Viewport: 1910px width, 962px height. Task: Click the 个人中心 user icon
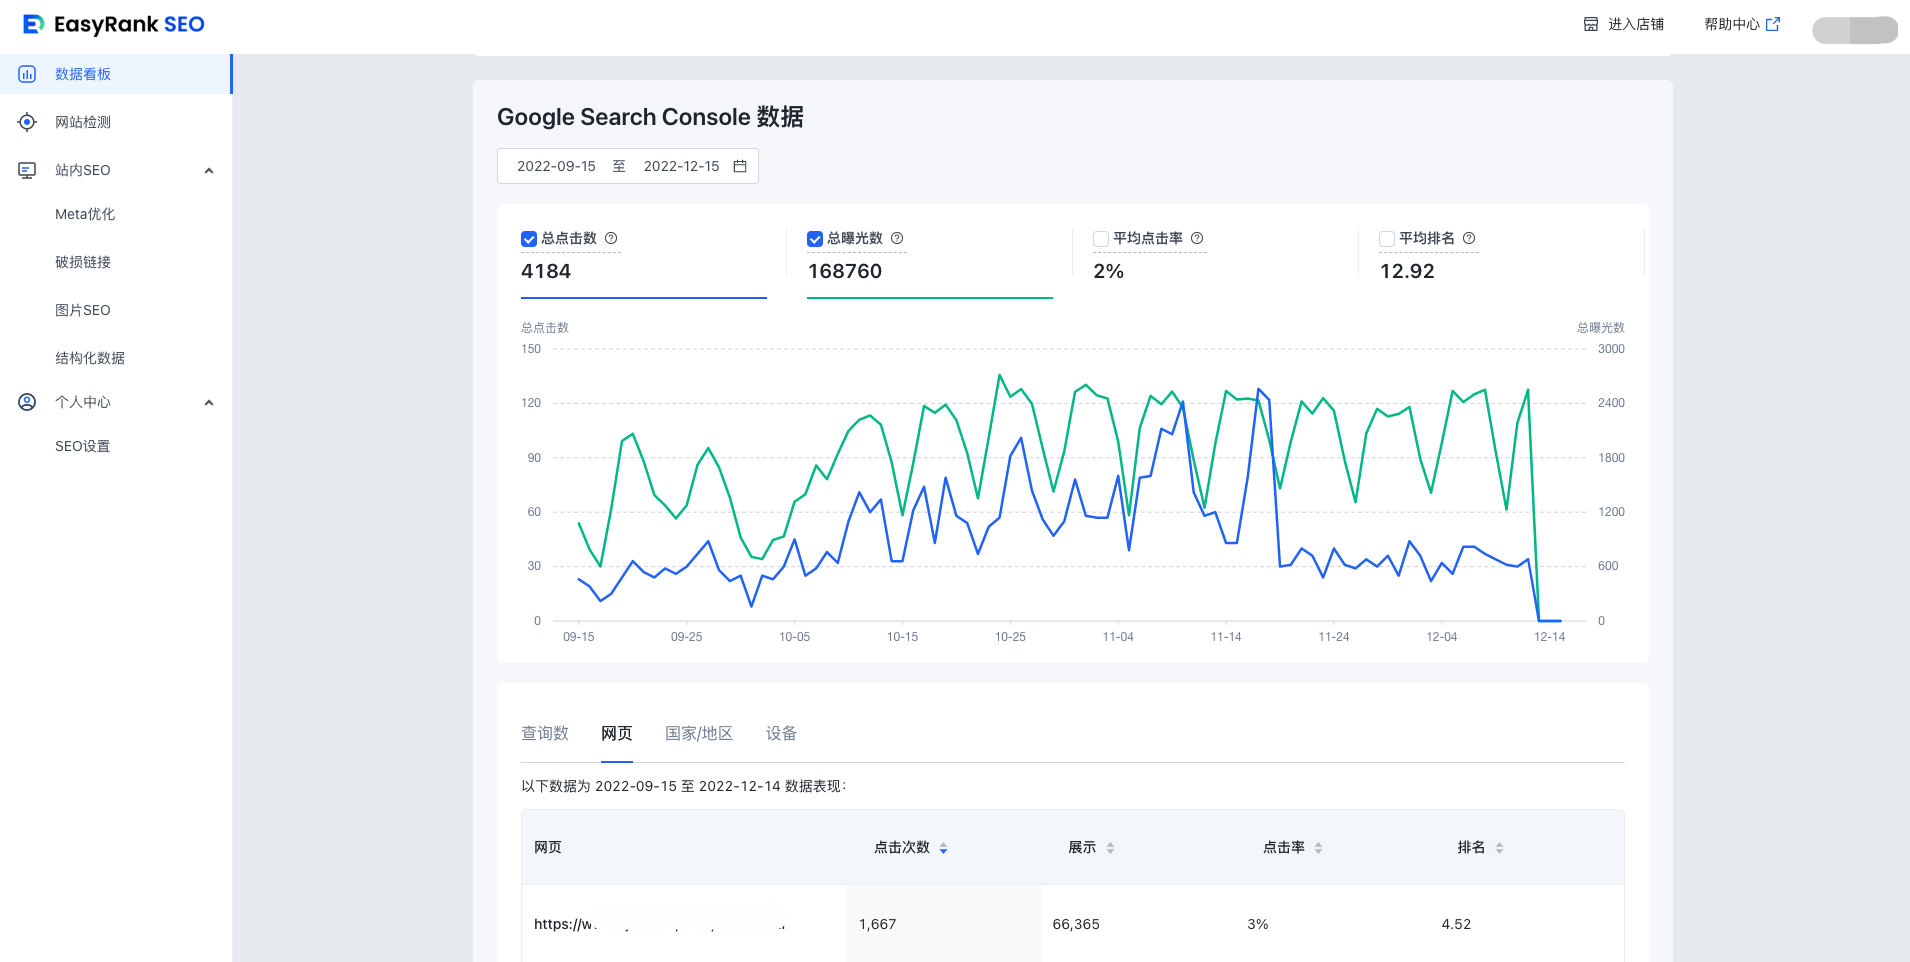(x=27, y=402)
